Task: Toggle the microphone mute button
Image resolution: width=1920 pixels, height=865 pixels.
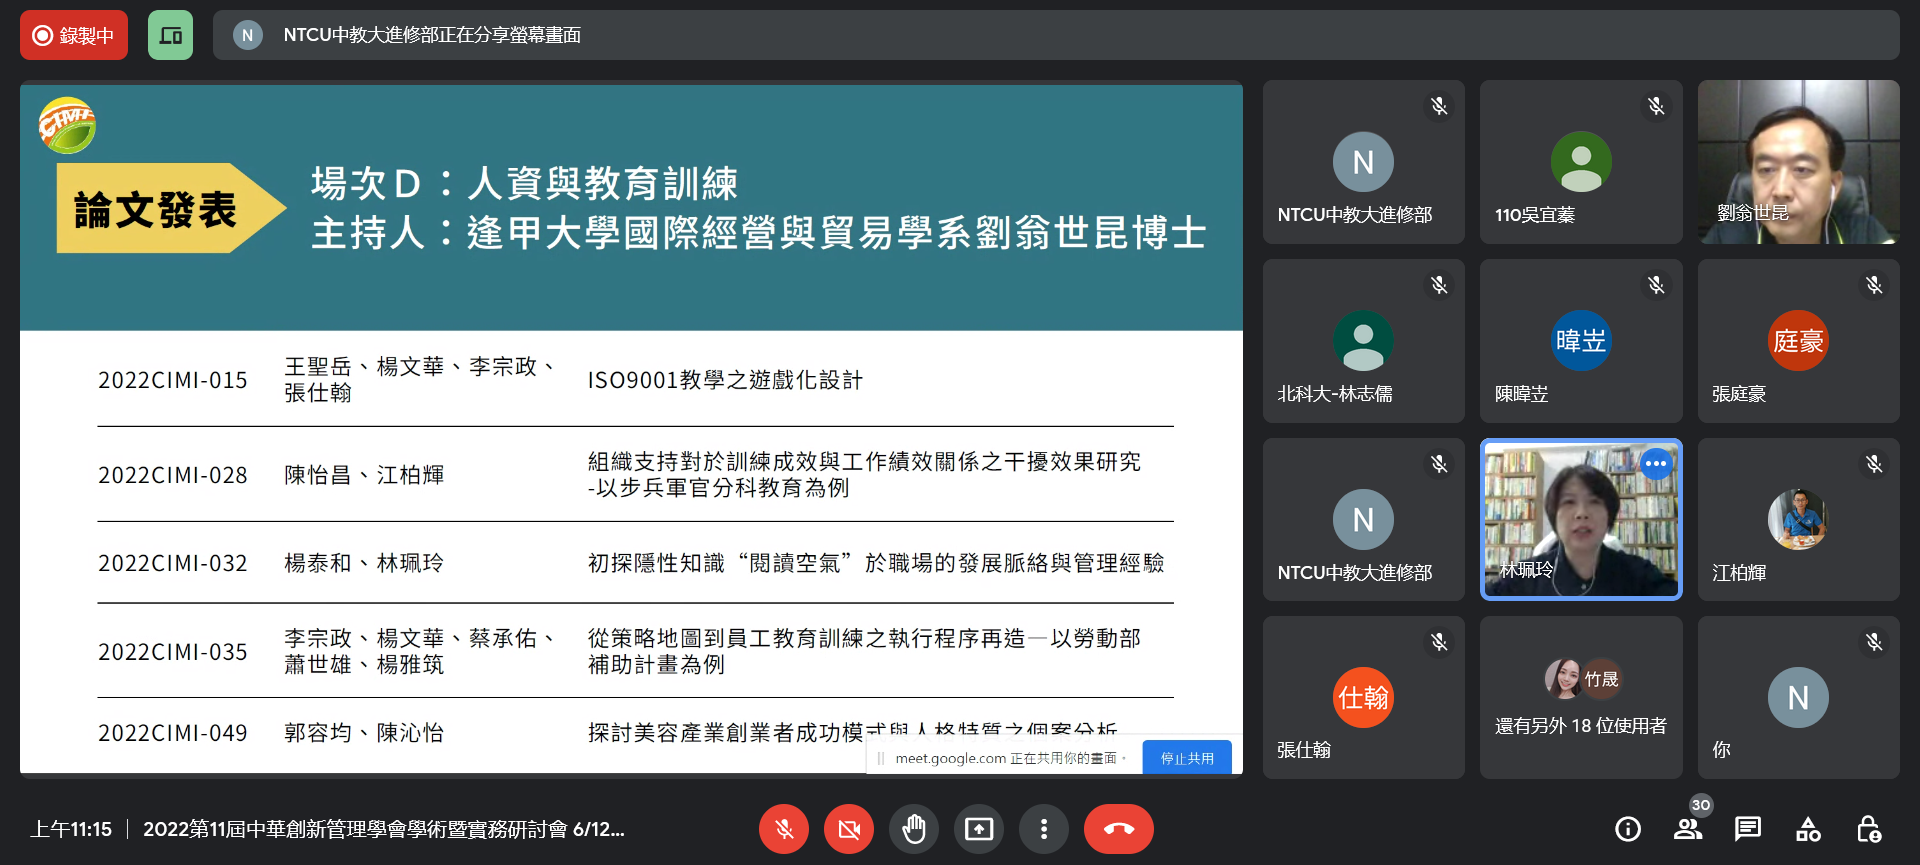Action: pyautogui.click(x=784, y=829)
